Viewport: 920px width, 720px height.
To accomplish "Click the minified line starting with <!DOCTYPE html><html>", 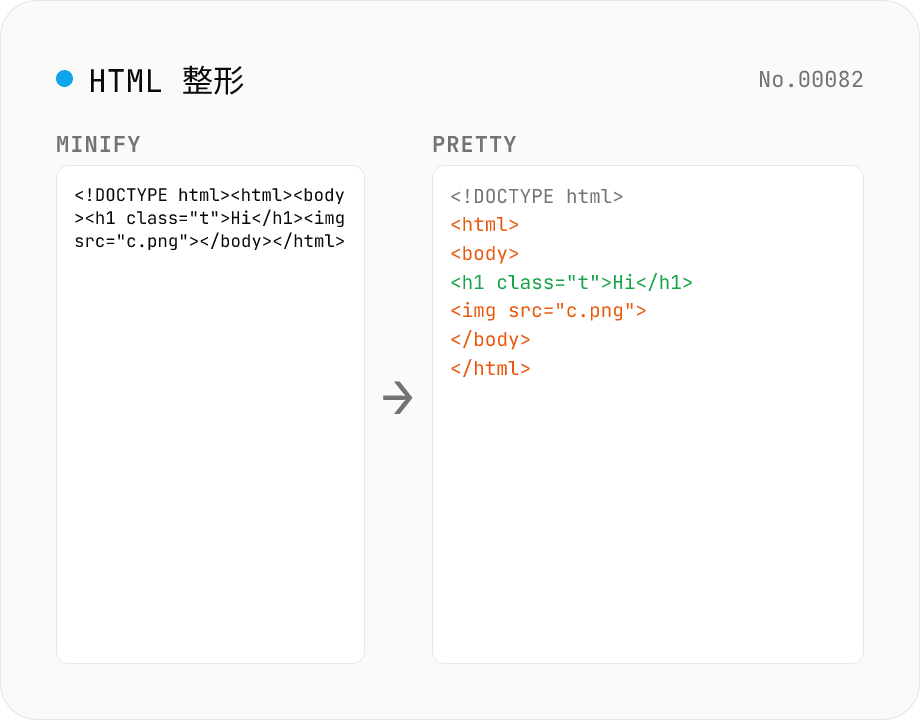I will click(x=209, y=195).
